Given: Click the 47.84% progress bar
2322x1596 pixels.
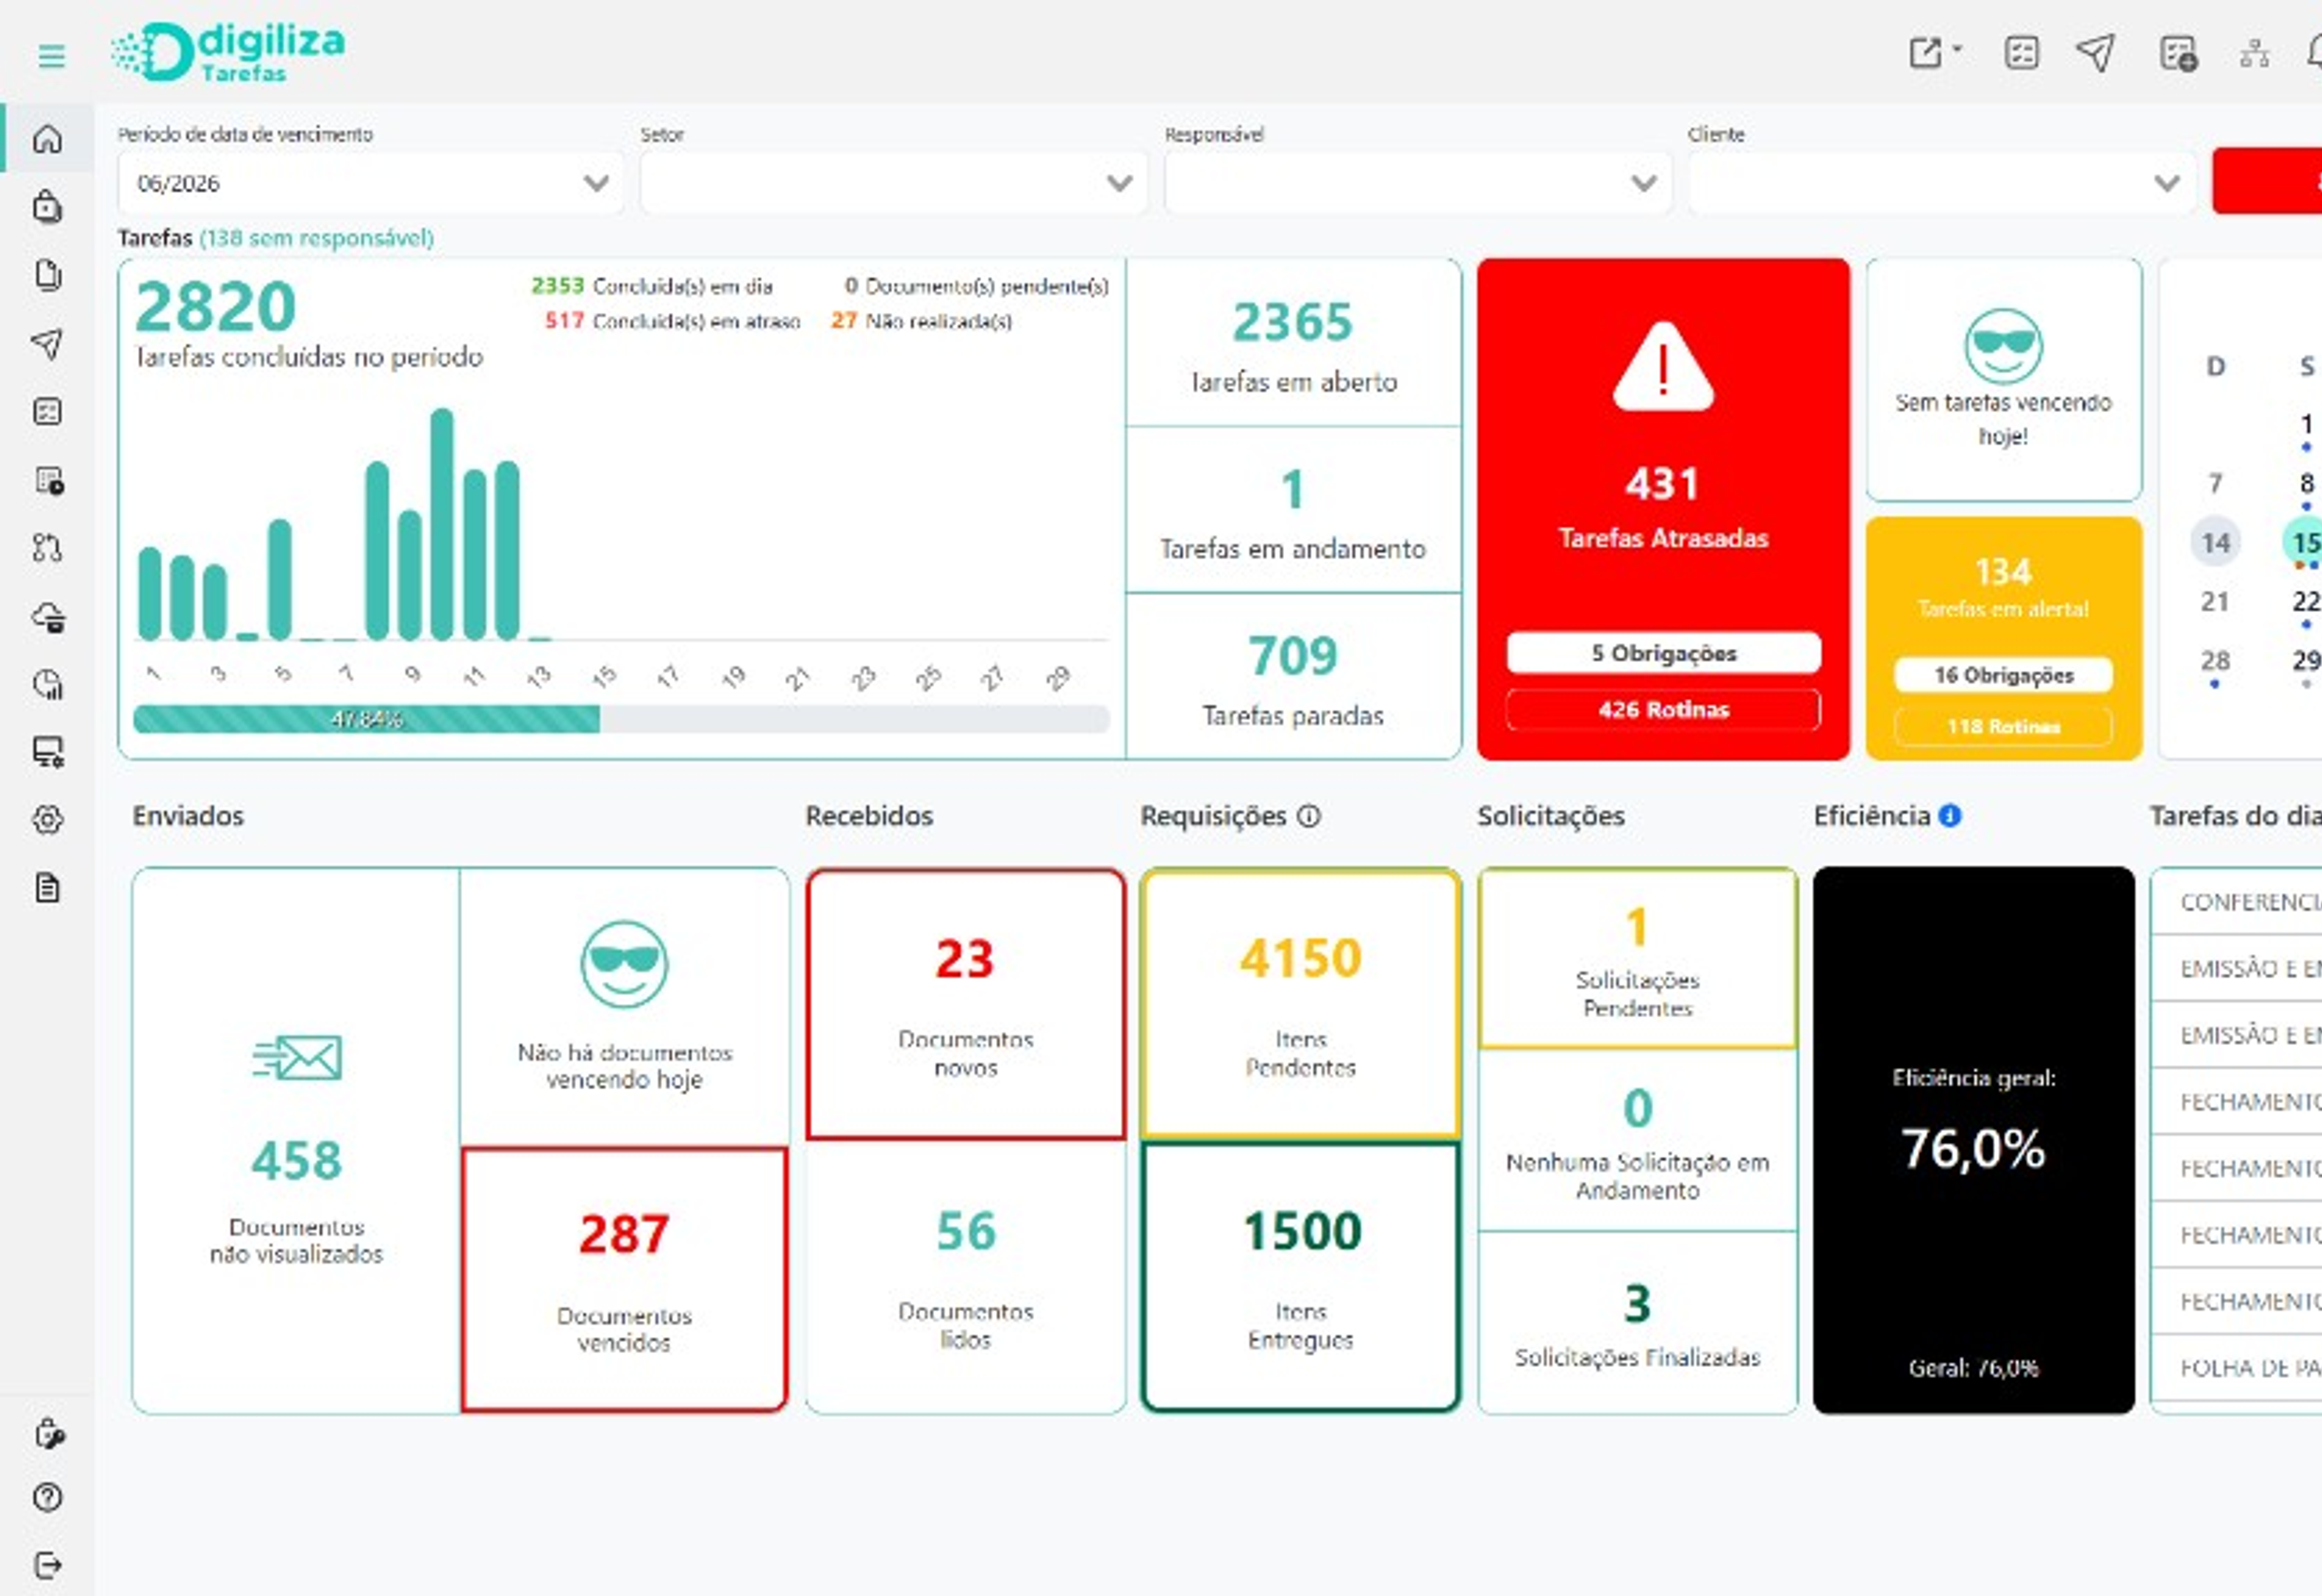Looking at the screenshot, I should pyautogui.click(x=621, y=719).
